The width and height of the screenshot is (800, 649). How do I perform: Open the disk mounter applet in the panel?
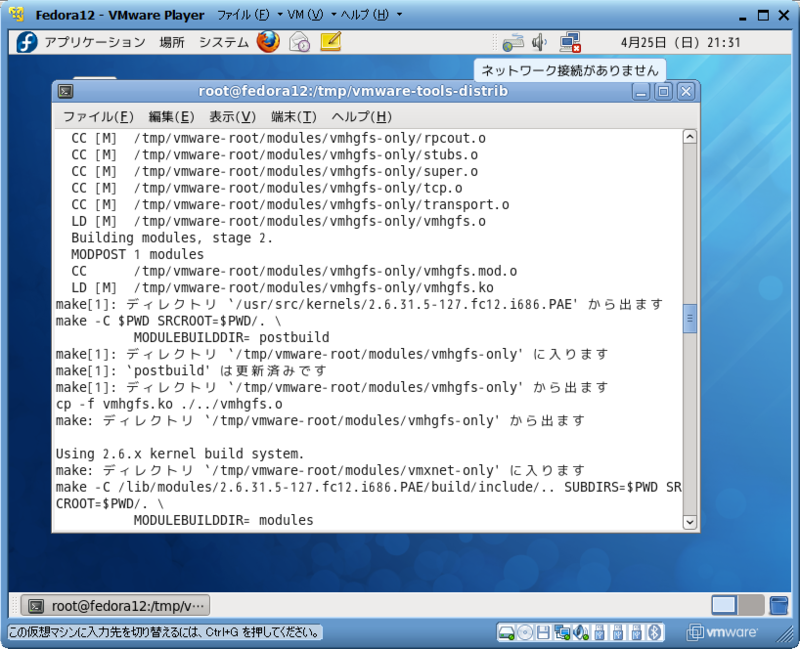(x=513, y=42)
